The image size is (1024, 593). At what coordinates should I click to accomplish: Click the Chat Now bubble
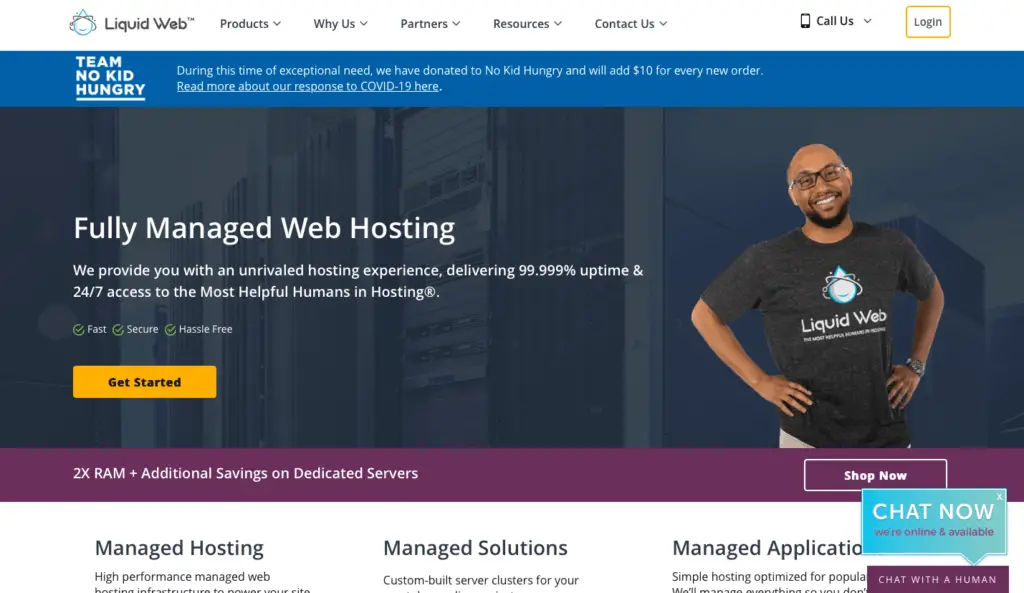933,522
